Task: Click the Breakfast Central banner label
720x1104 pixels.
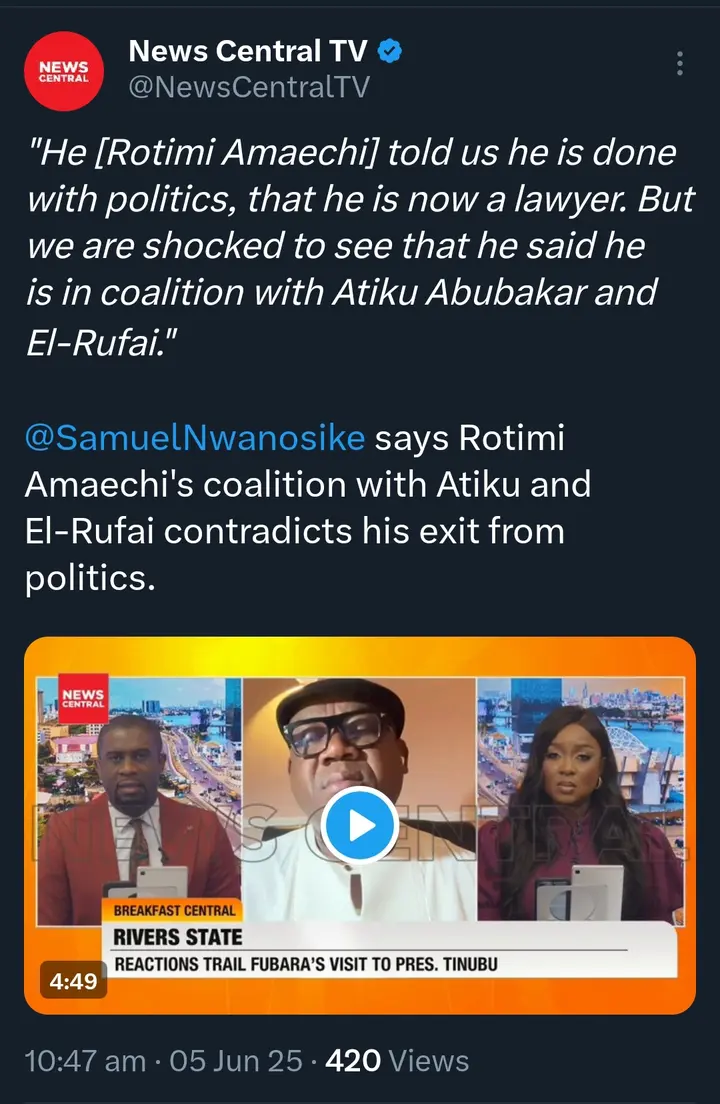Action: (174, 911)
